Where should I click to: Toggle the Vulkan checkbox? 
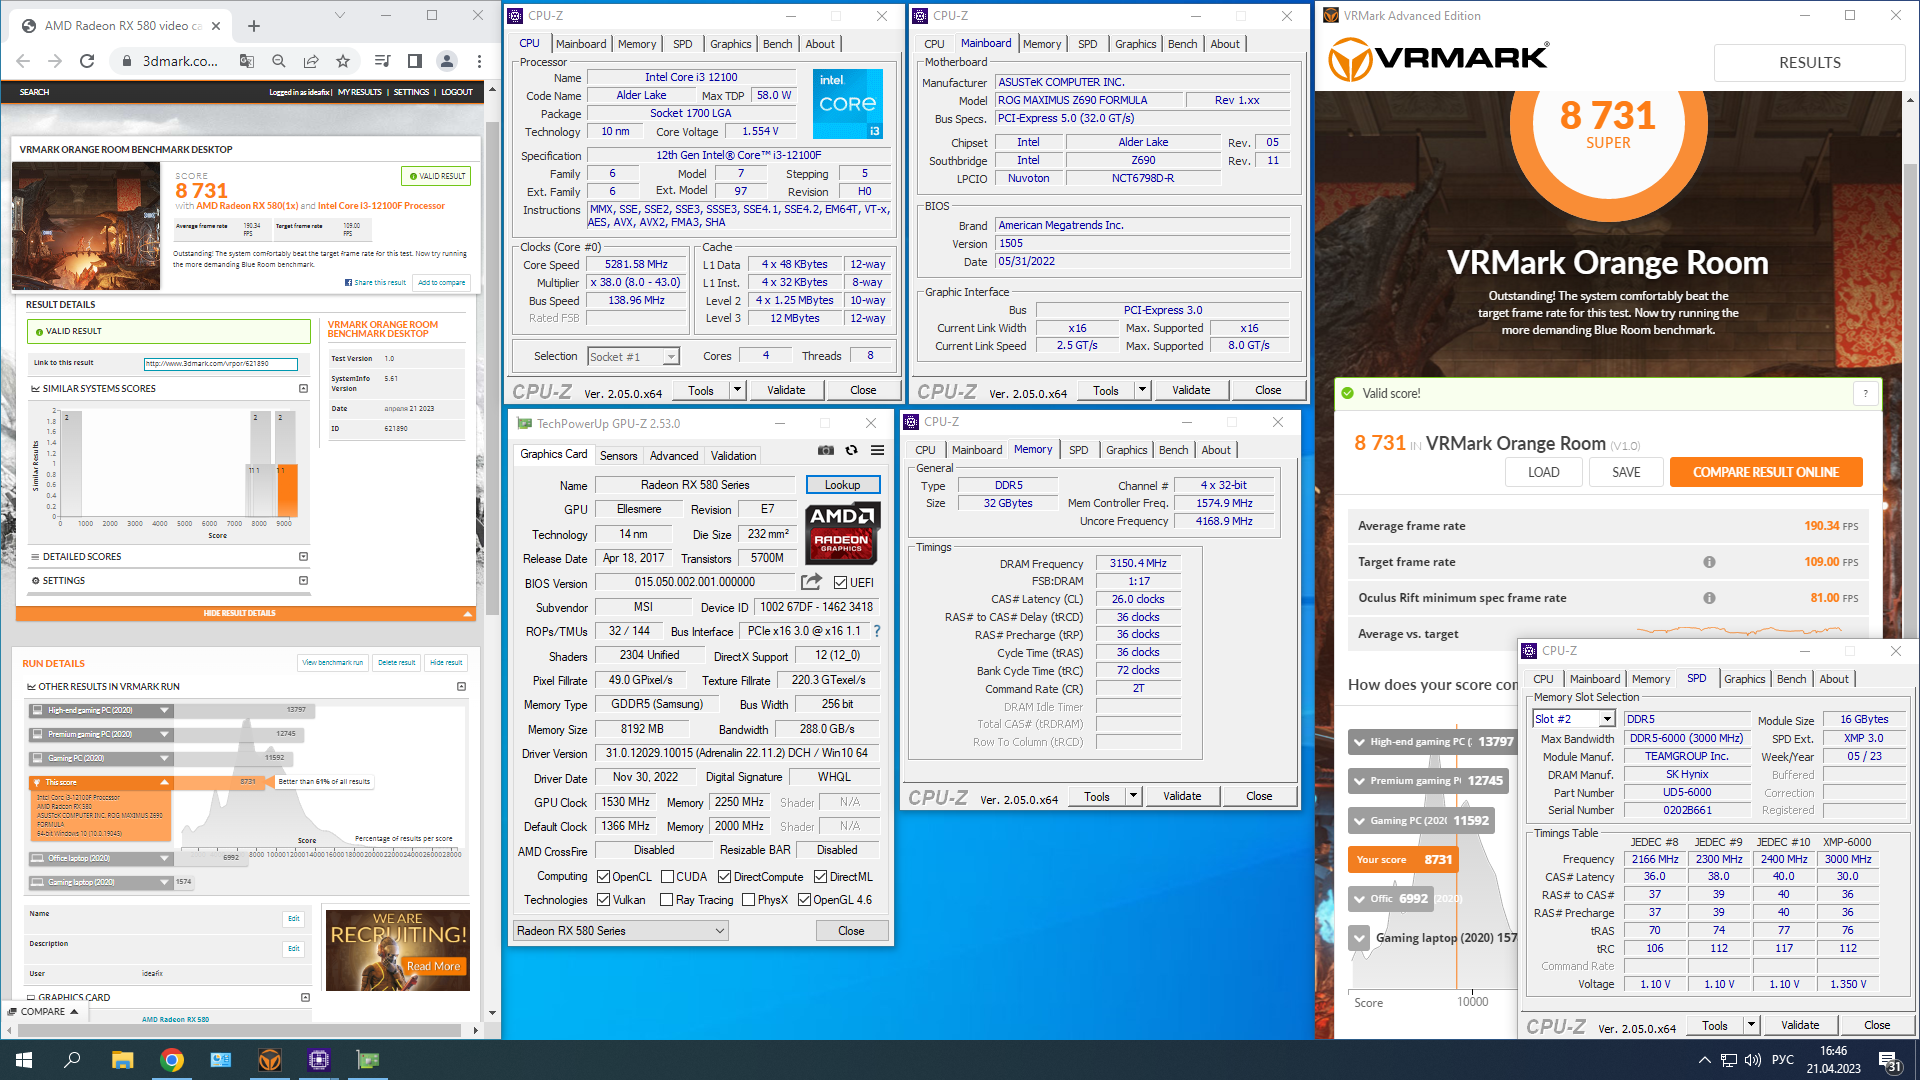[x=603, y=900]
